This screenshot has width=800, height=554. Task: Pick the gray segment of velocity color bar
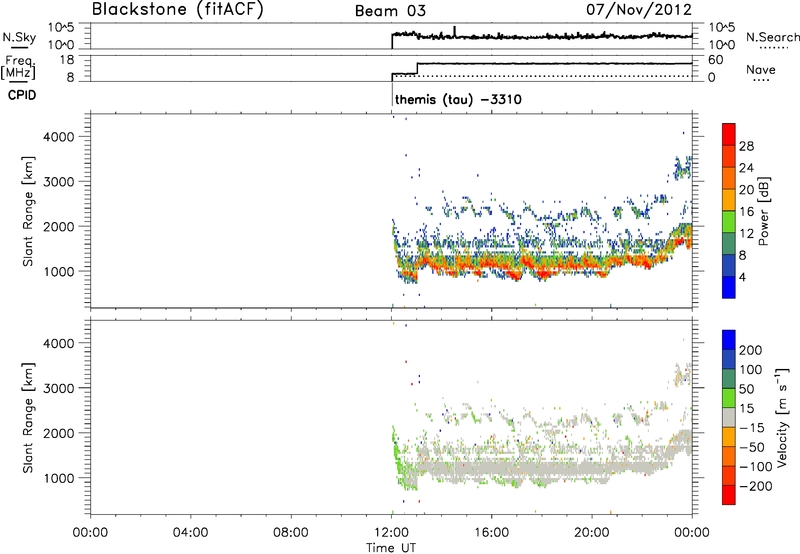coord(729,418)
